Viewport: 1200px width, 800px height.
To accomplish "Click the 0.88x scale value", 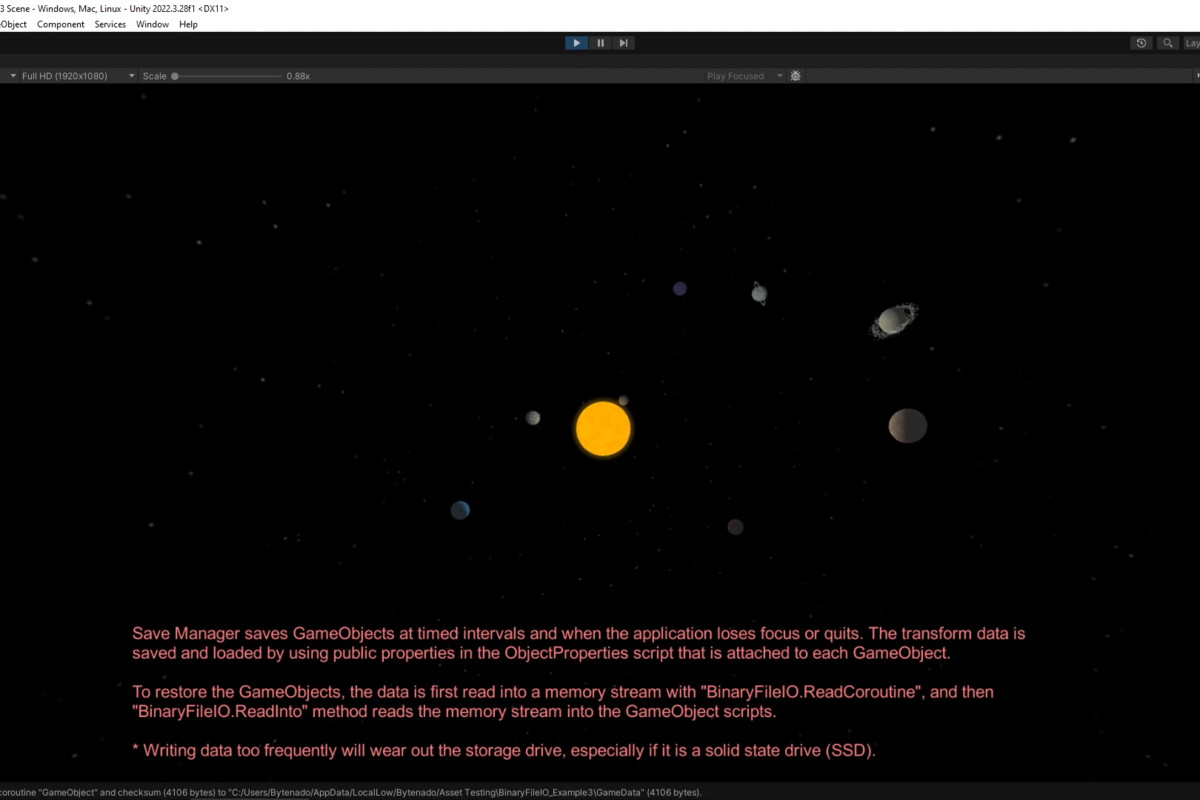I will [298, 76].
